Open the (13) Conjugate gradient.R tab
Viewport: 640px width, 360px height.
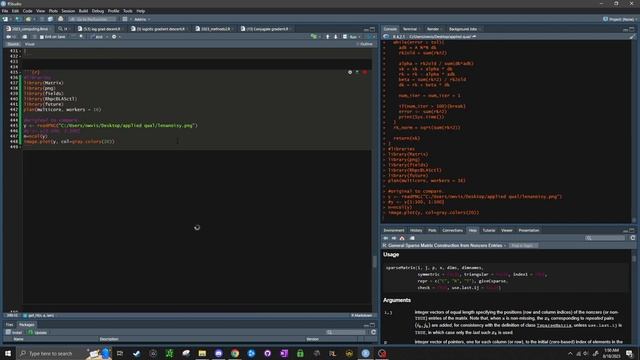click(x=267, y=29)
